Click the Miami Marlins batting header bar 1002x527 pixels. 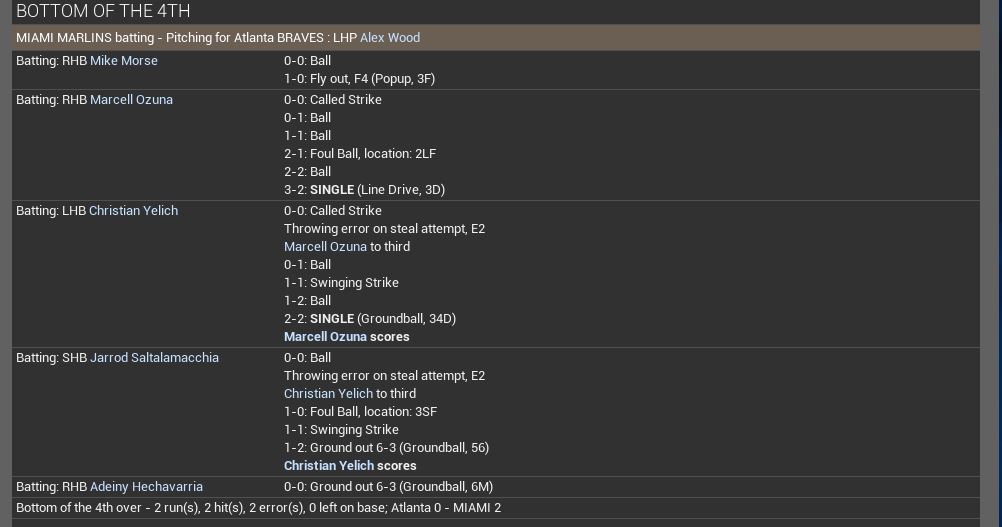[x=496, y=38]
